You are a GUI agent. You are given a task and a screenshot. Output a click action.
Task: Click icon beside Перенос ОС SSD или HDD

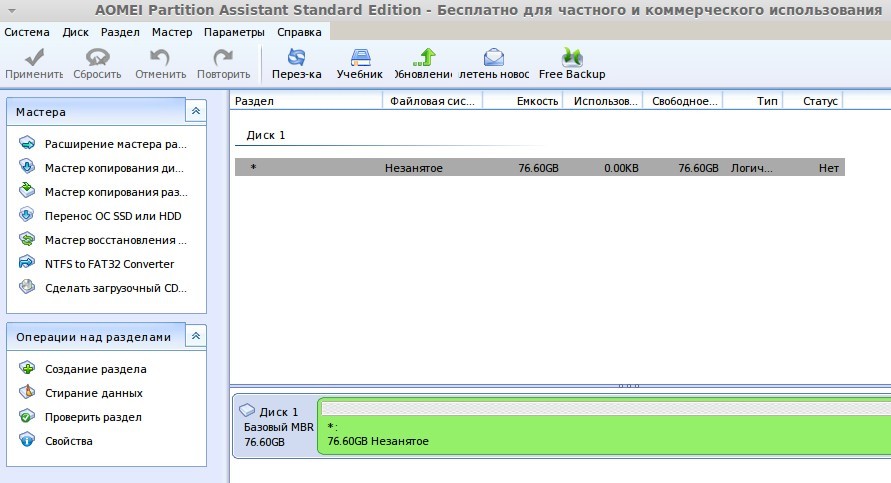click(x=27, y=215)
